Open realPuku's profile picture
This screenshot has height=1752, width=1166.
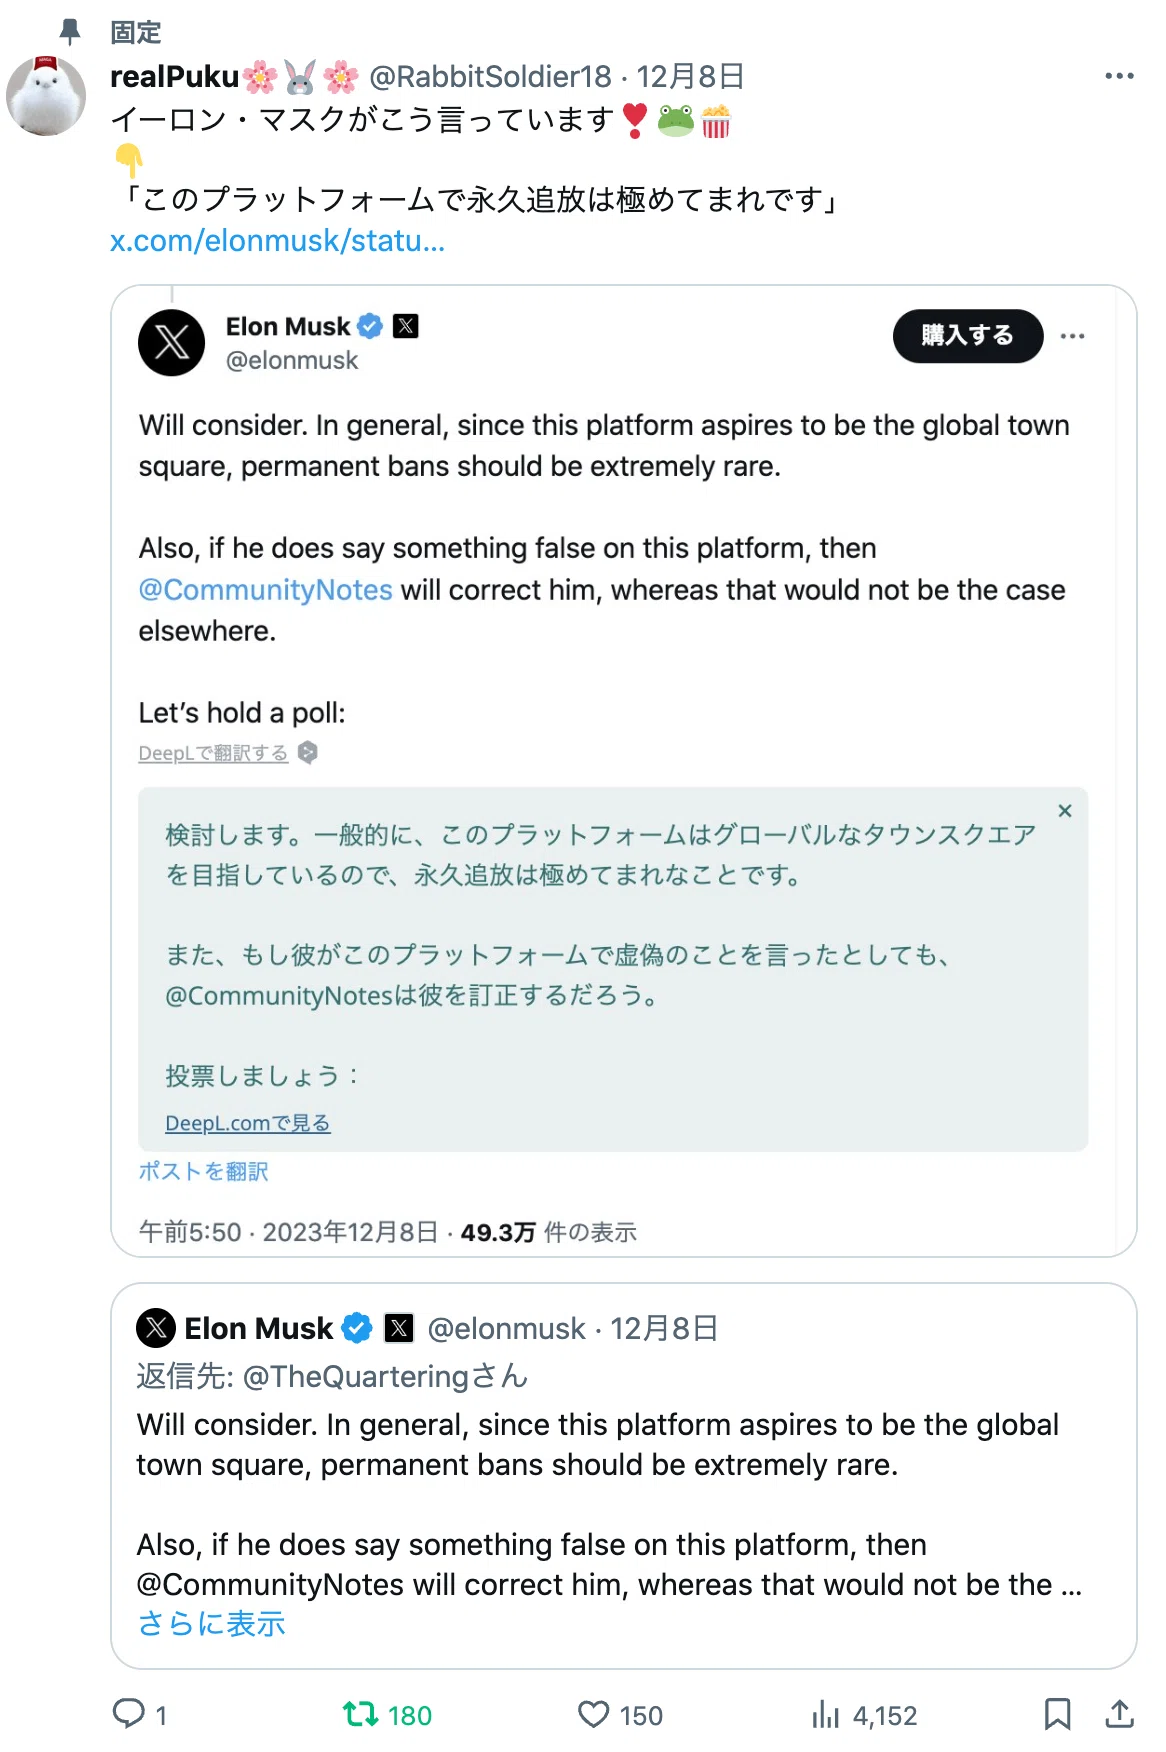[x=46, y=96]
